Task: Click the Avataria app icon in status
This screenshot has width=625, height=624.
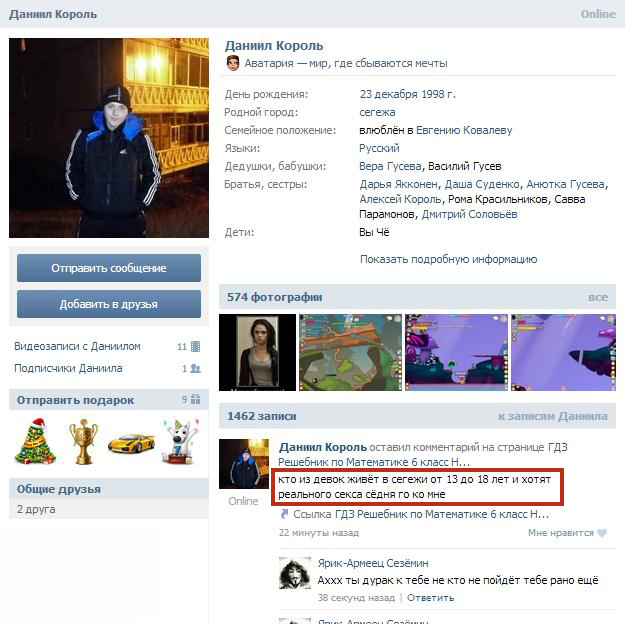Action: coord(233,63)
